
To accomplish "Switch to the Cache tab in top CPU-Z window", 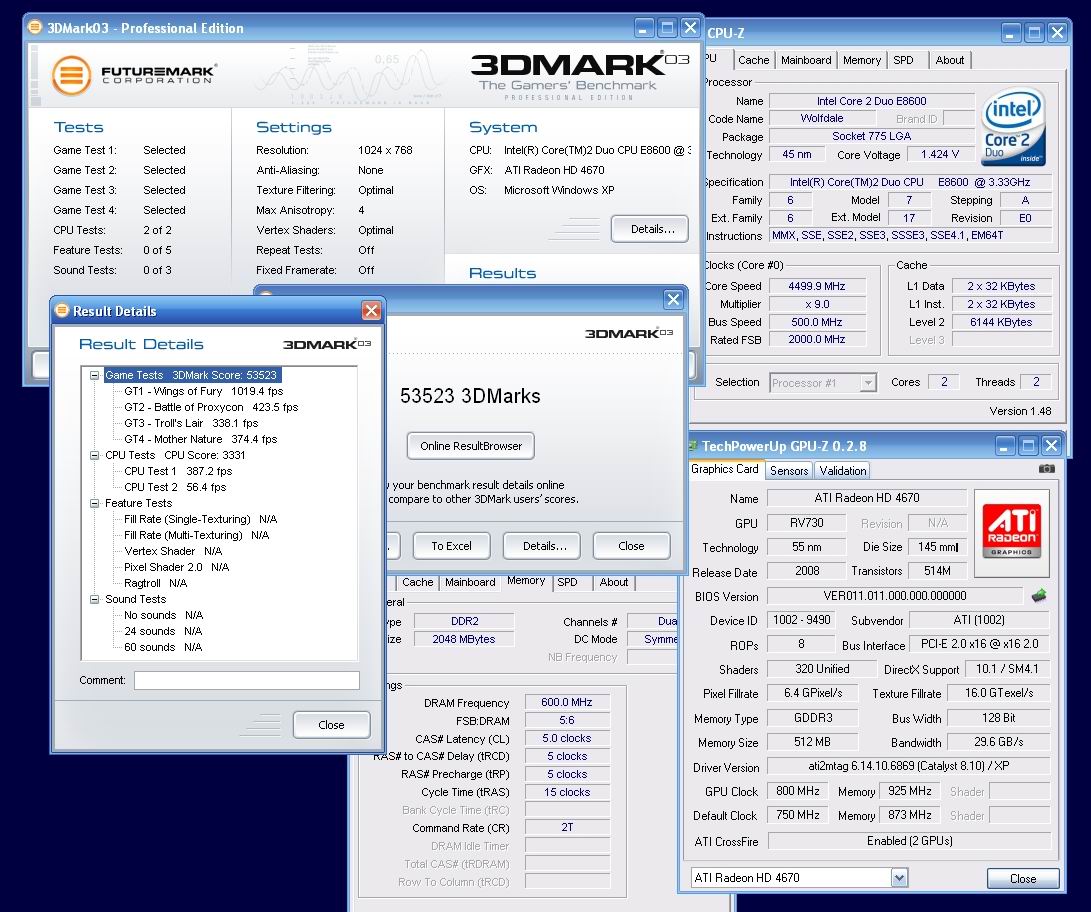I will coord(754,61).
